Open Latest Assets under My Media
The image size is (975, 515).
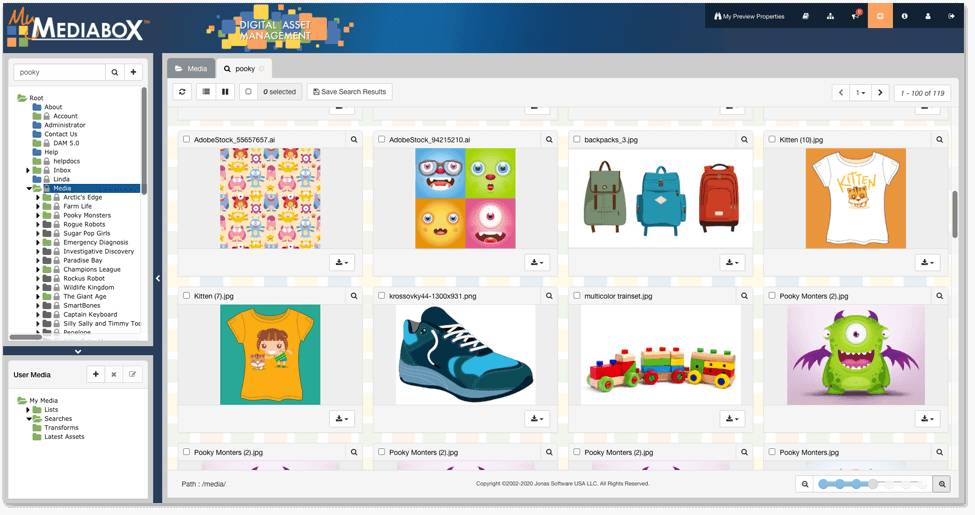pyautogui.click(x=64, y=437)
